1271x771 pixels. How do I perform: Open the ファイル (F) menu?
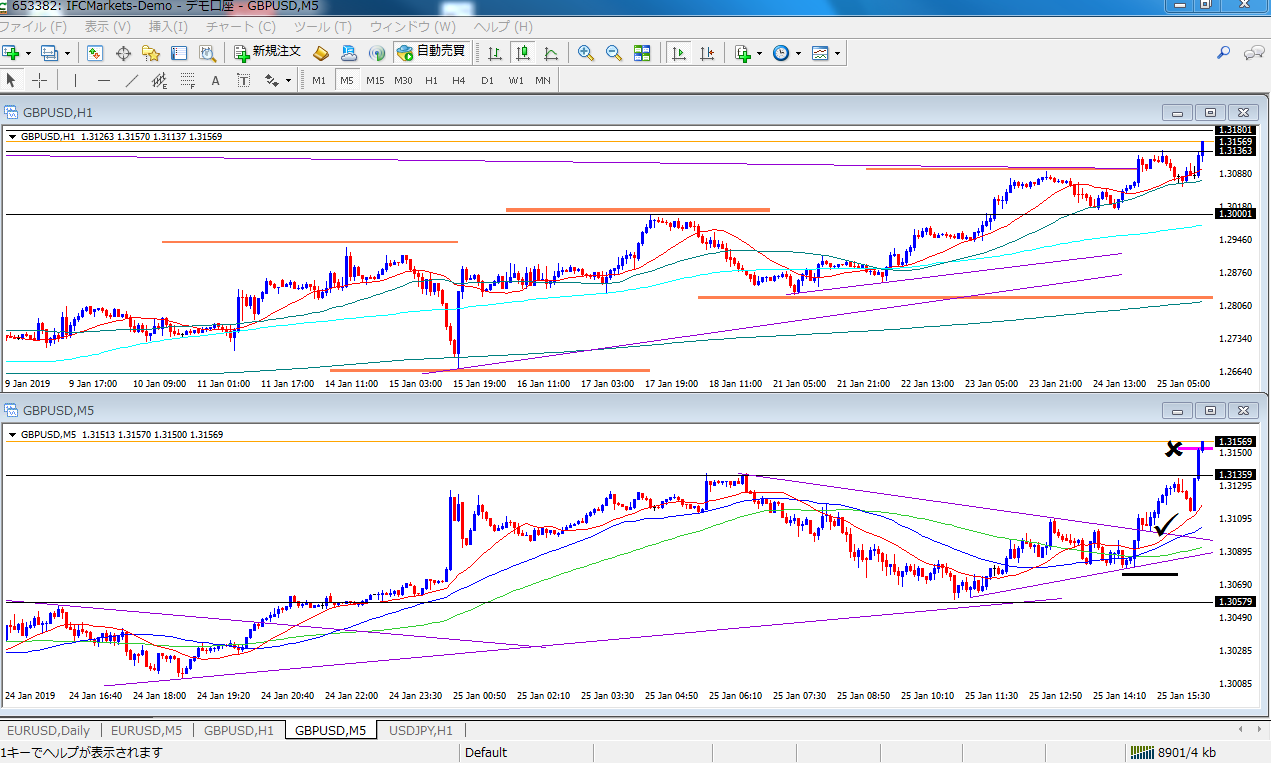35,27
